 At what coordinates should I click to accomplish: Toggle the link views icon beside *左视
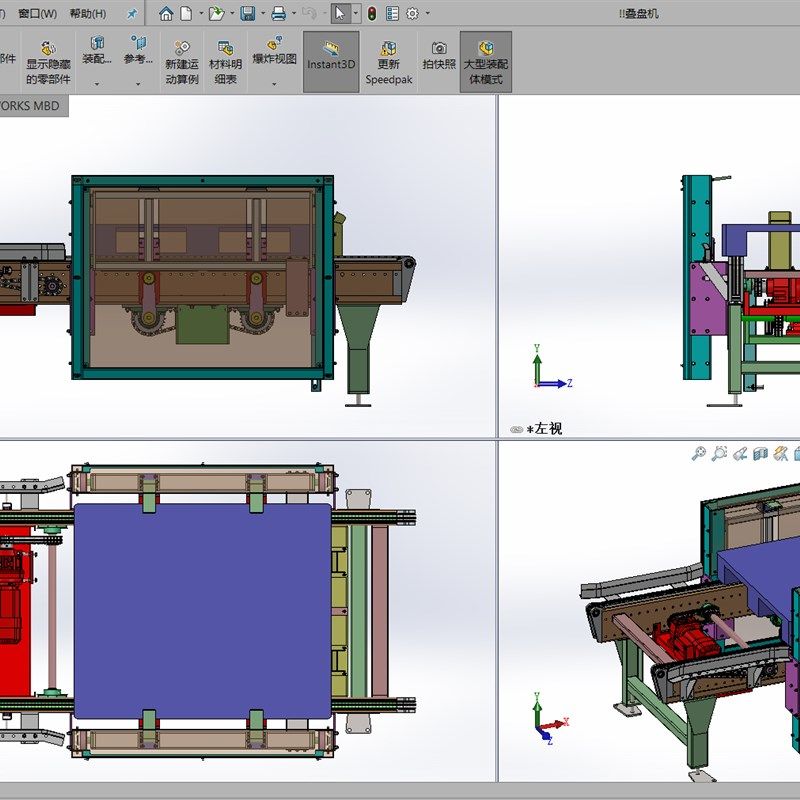point(516,430)
